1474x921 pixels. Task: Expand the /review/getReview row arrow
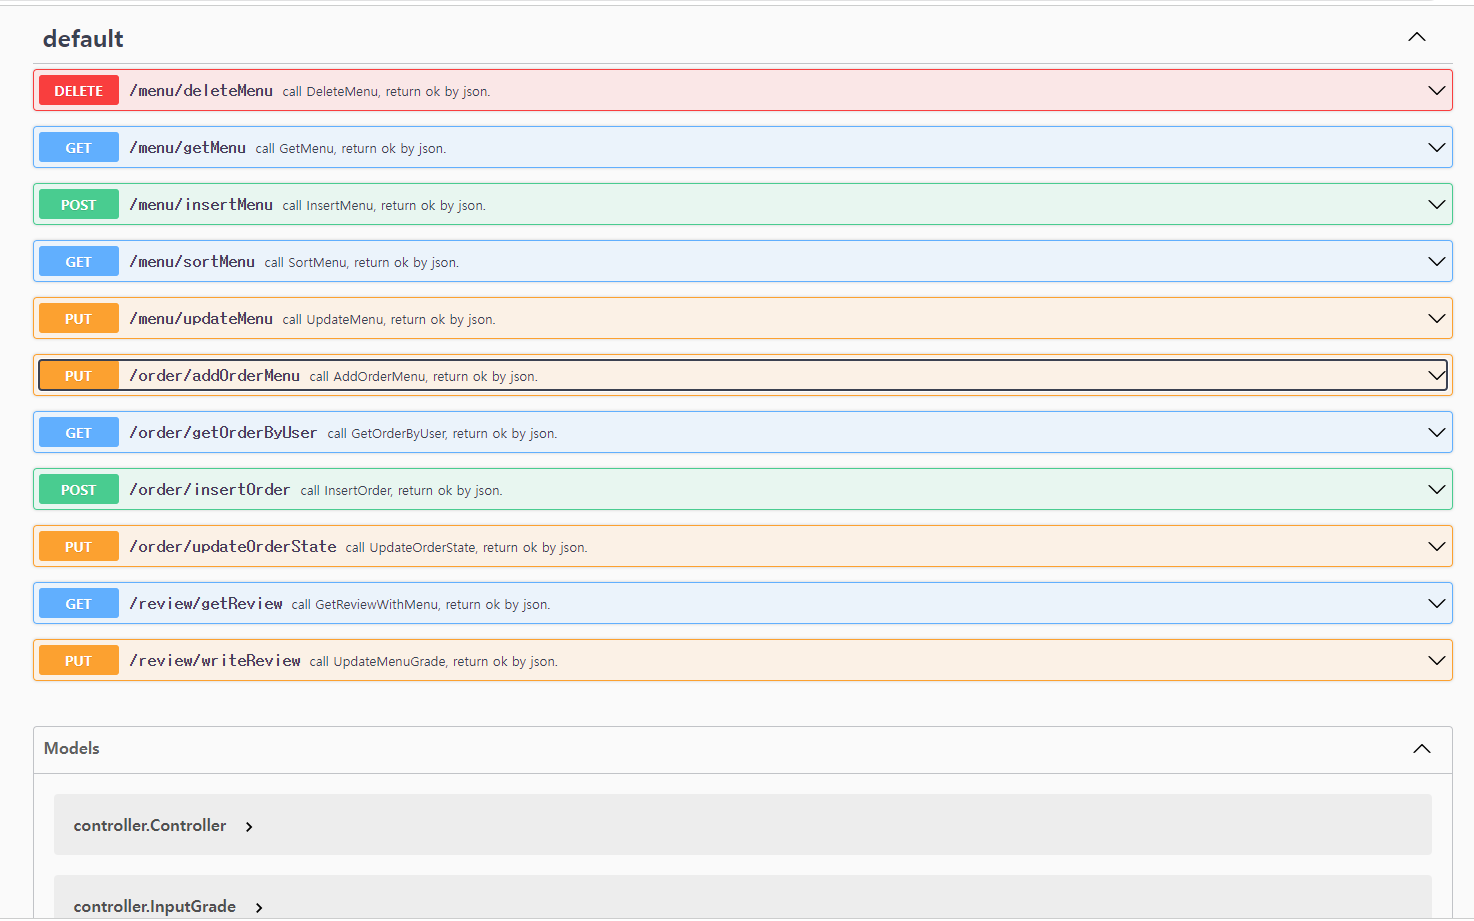pyautogui.click(x=1437, y=604)
